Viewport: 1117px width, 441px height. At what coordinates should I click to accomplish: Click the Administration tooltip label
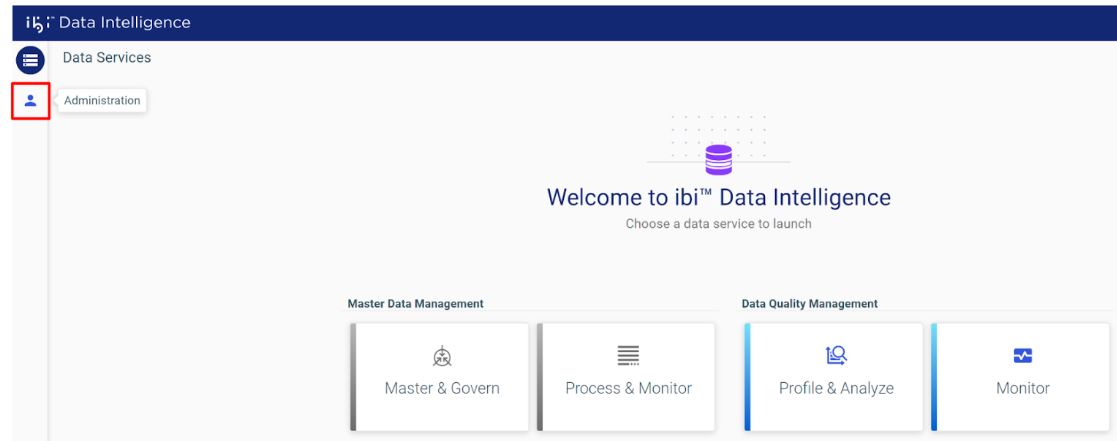[x=102, y=100]
